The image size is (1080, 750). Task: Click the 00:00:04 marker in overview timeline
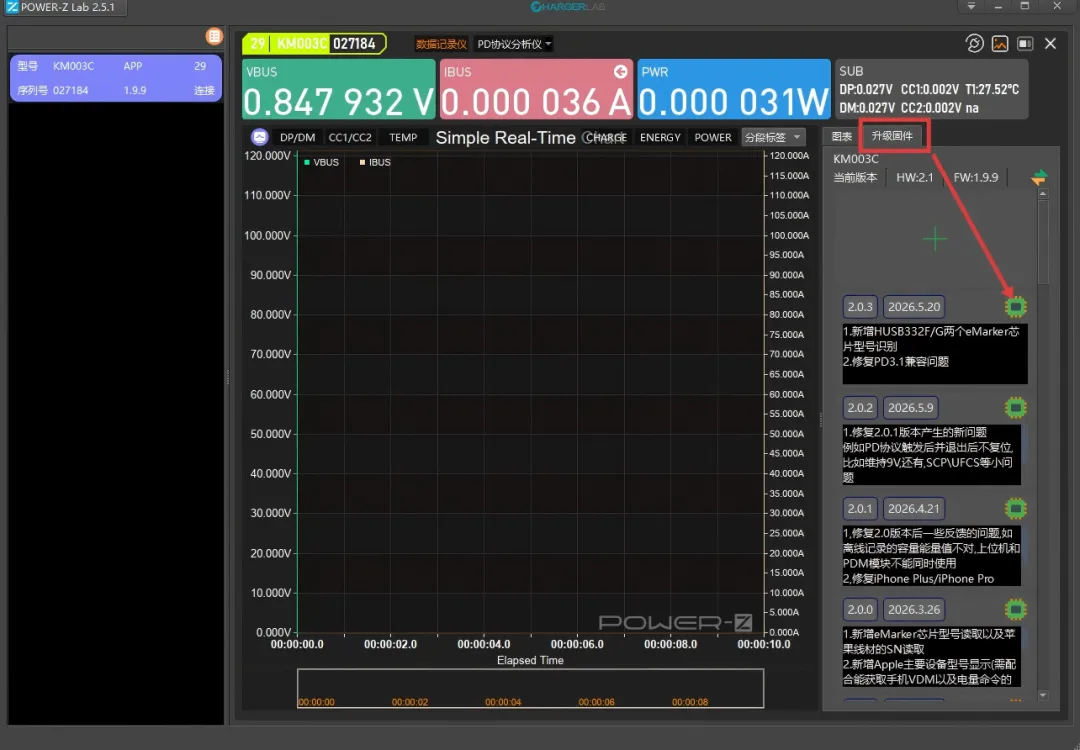tap(503, 702)
